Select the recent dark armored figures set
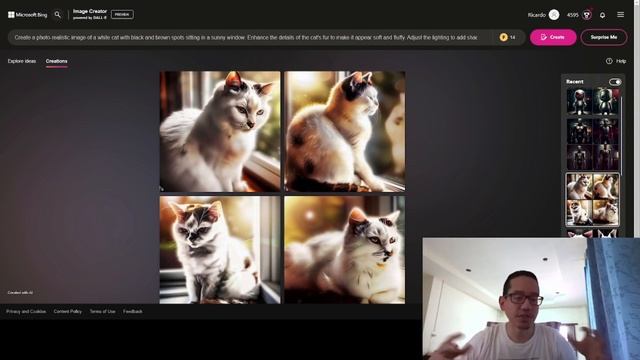 (x=593, y=144)
